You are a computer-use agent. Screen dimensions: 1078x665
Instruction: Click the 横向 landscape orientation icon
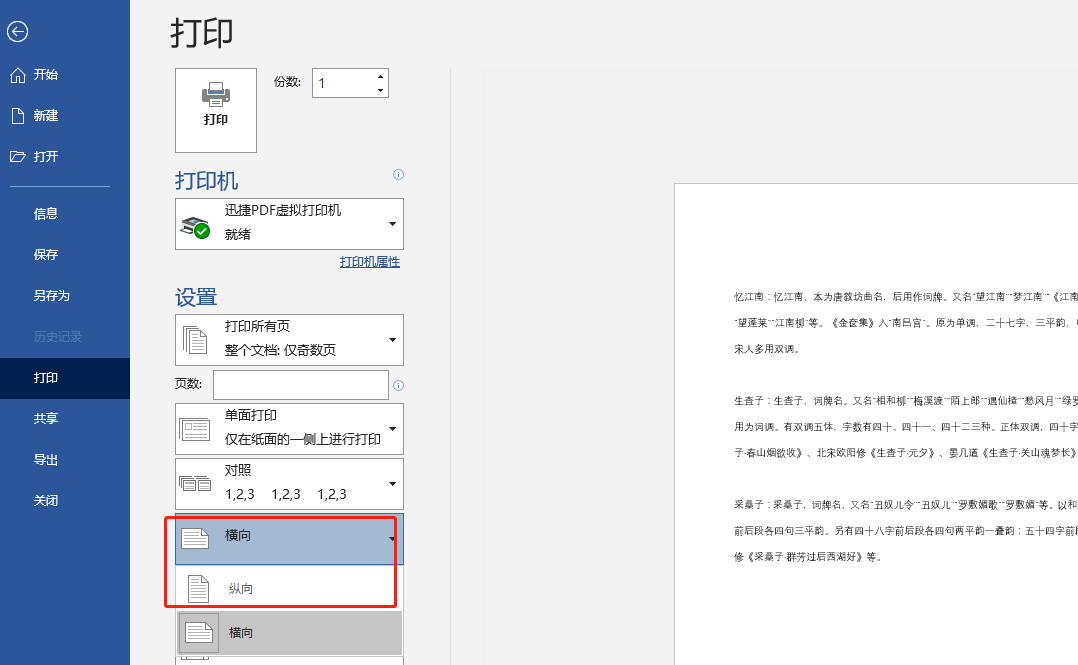(196, 535)
